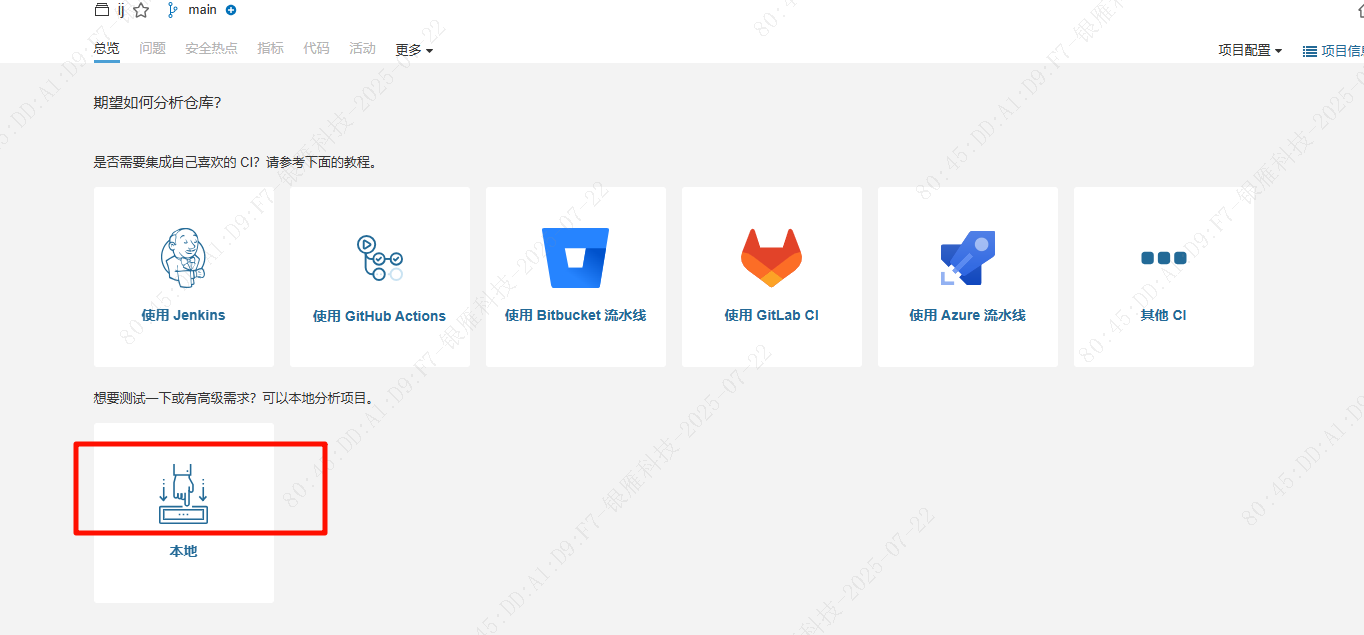This screenshot has height=635, width=1364.
Task: Open the 代码 tab
Action: [316, 48]
